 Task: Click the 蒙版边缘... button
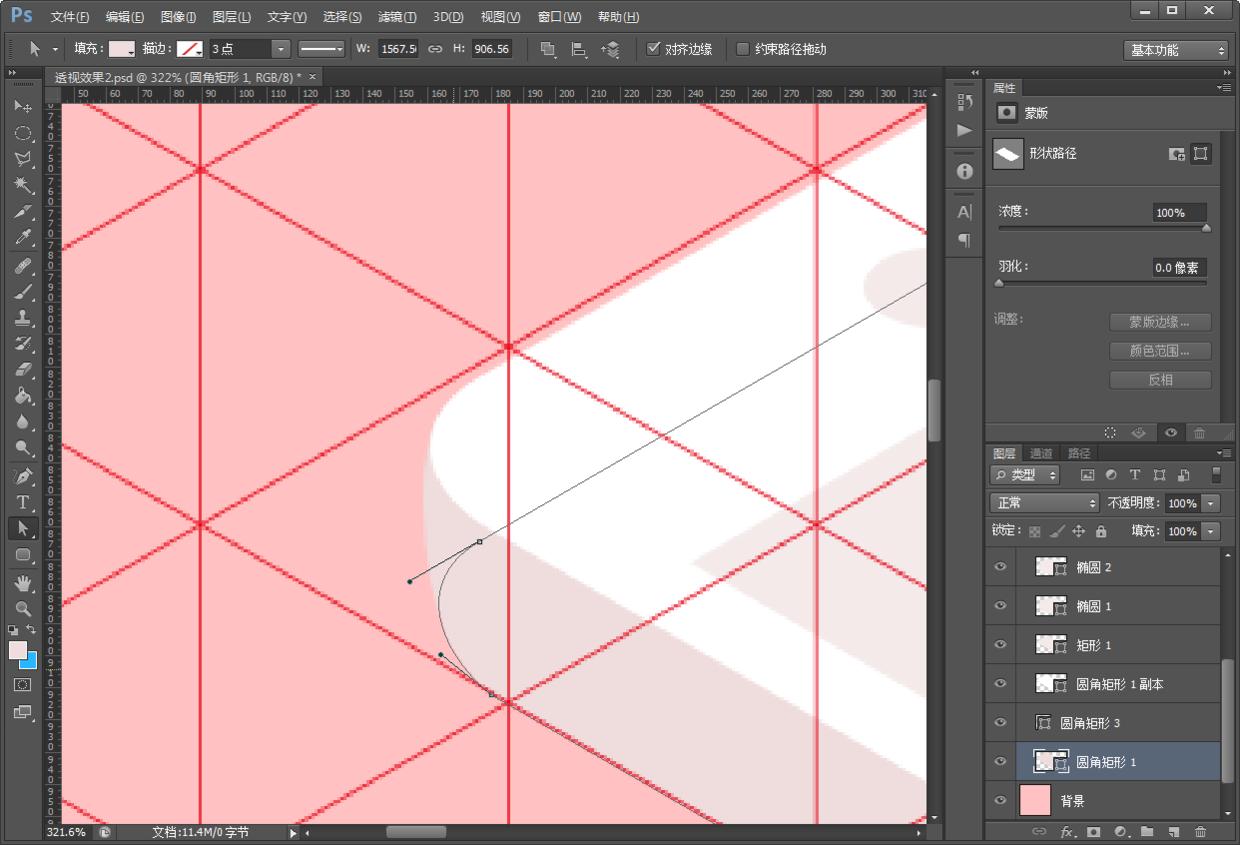click(1160, 322)
